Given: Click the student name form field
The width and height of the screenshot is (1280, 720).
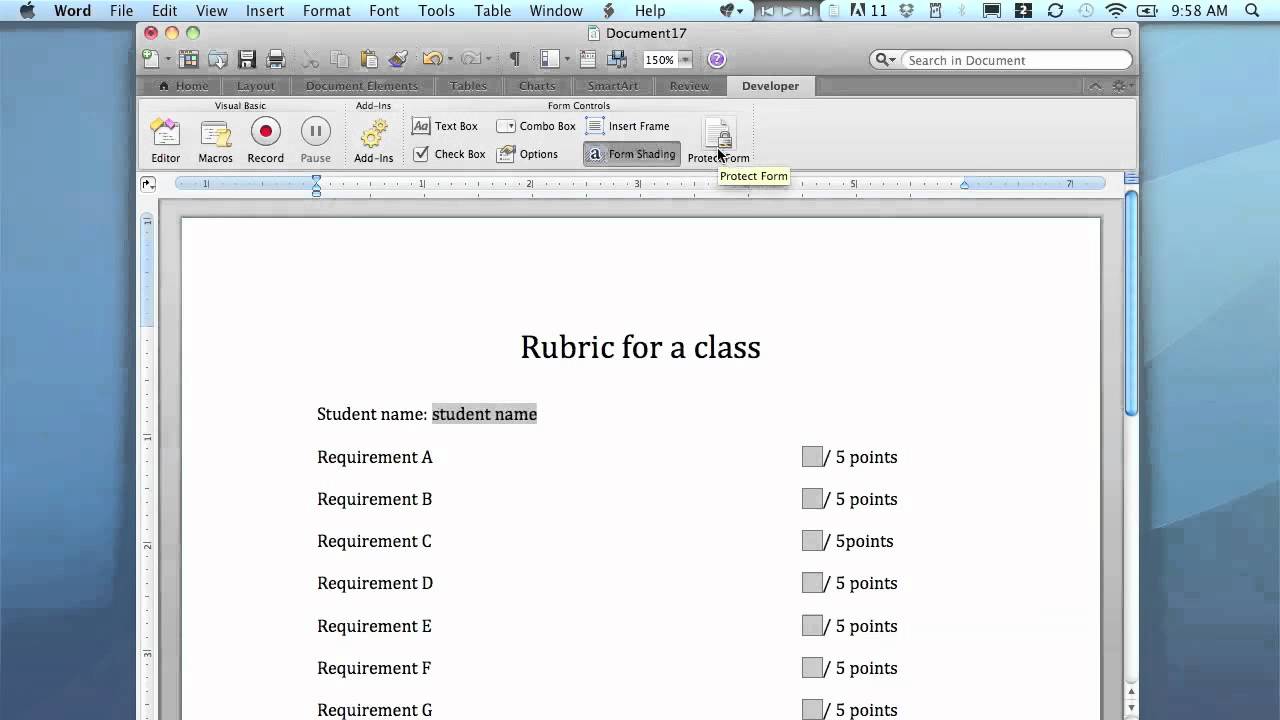Looking at the screenshot, I should (484, 414).
